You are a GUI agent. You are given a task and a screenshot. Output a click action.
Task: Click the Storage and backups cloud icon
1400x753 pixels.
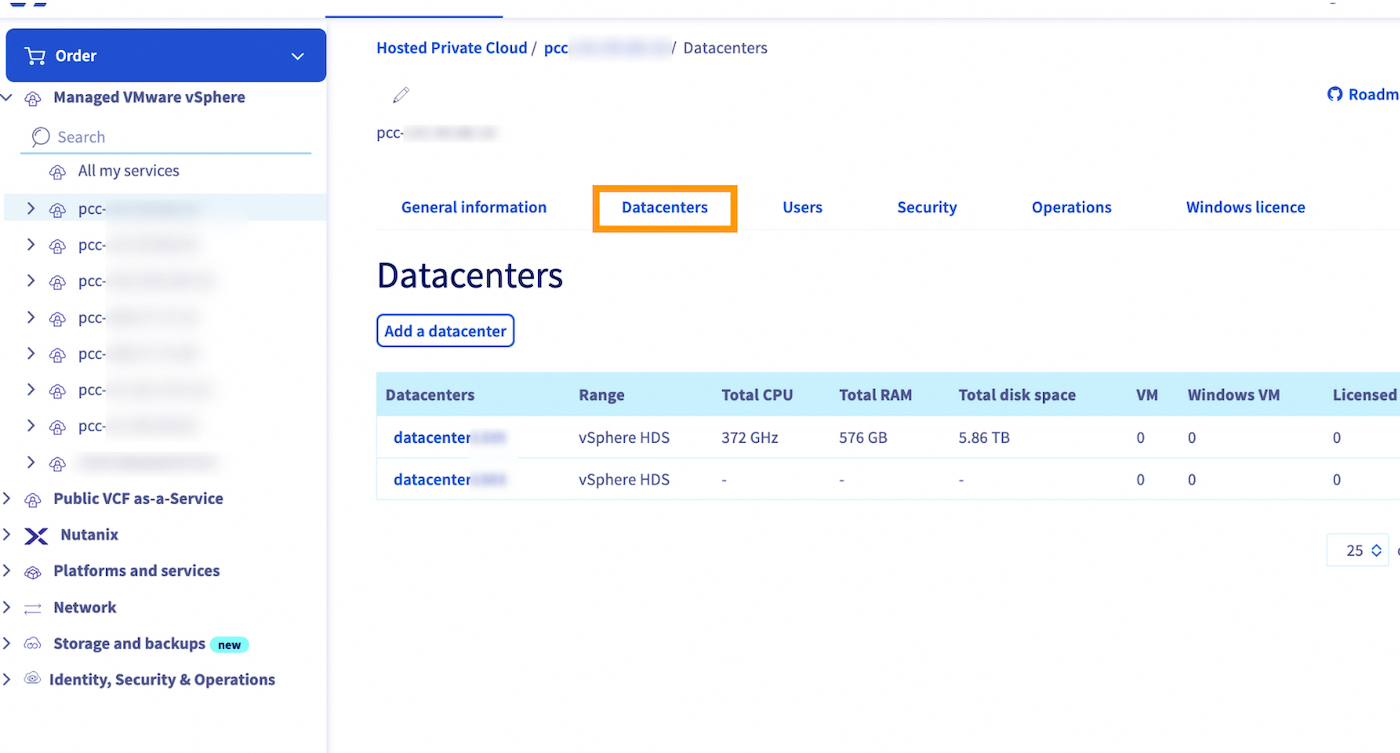(32, 643)
